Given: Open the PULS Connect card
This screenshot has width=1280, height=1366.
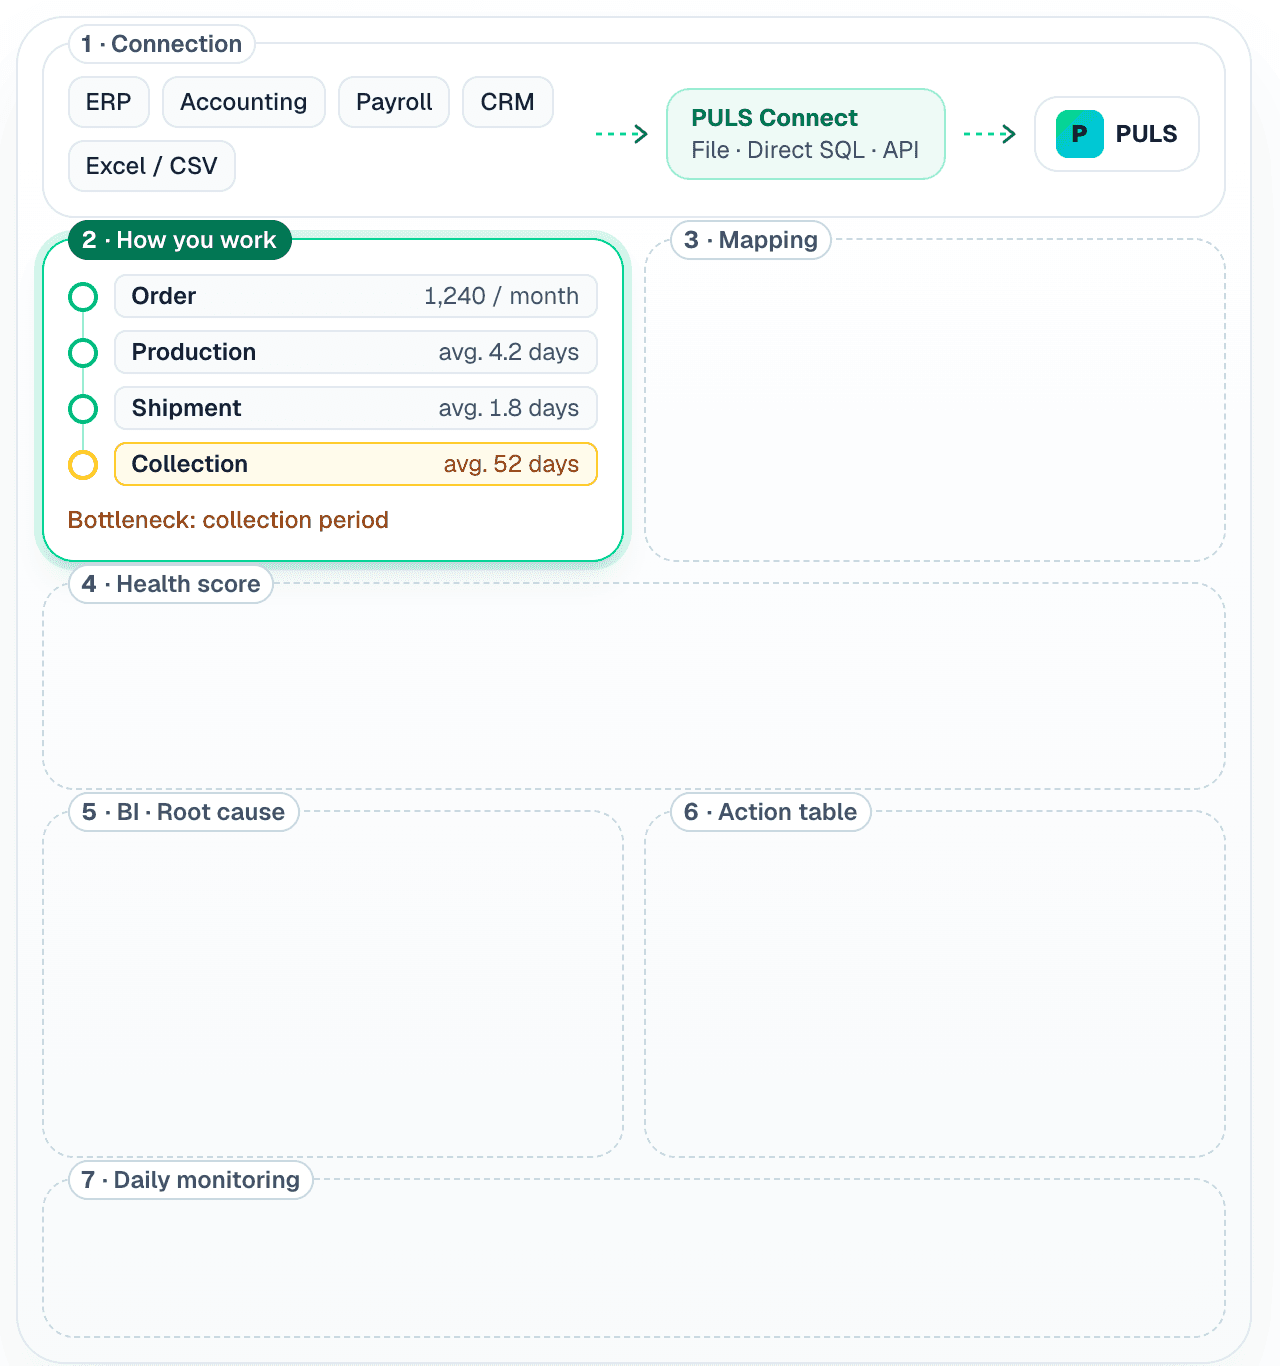Looking at the screenshot, I should [806, 134].
